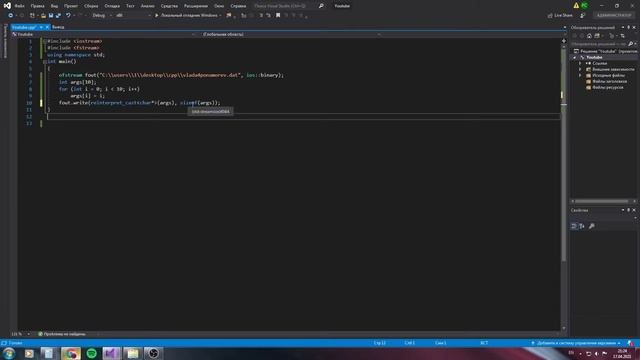Expand the Исходные файлы folder
Screen dimensions: 640x360
(580, 76)
